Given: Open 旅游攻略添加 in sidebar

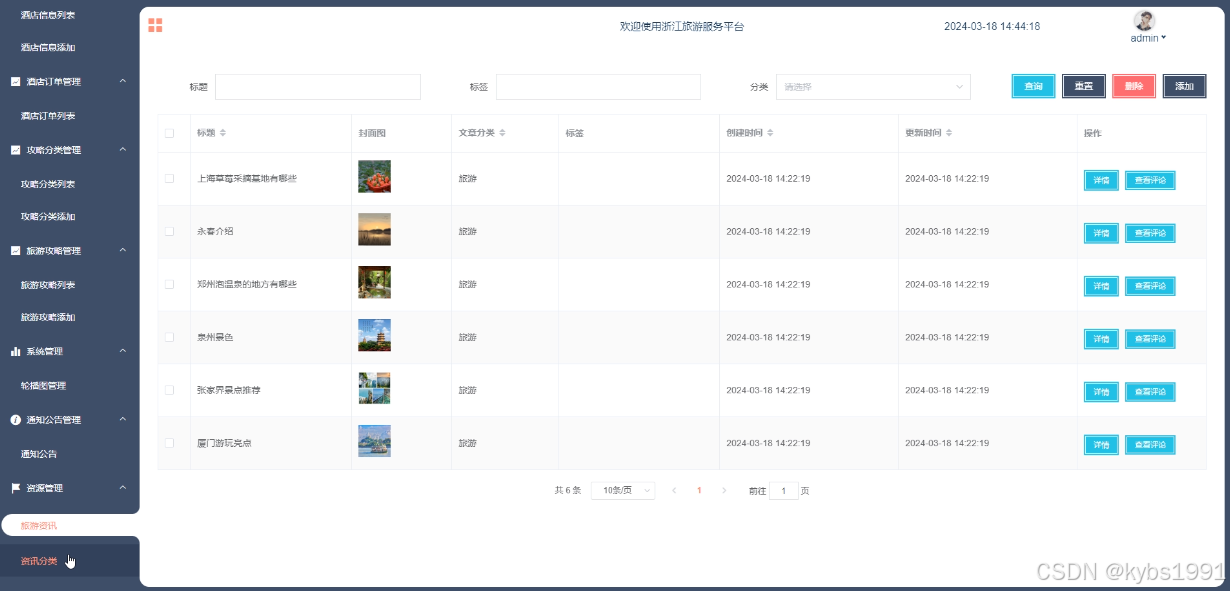Looking at the screenshot, I should click(48, 317).
